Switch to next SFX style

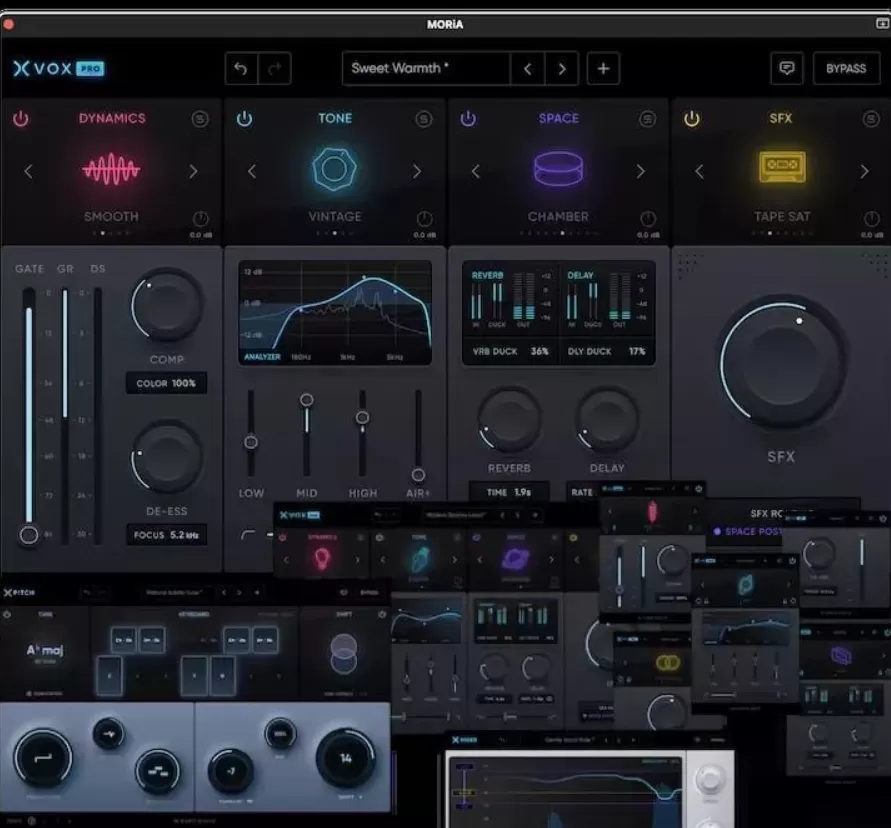pyautogui.click(x=864, y=171)
